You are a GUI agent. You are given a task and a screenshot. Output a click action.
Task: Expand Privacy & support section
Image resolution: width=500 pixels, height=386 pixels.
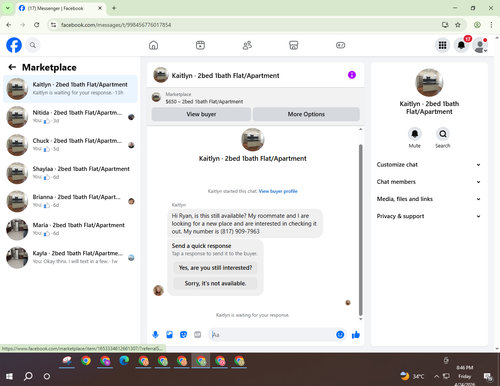429,216
